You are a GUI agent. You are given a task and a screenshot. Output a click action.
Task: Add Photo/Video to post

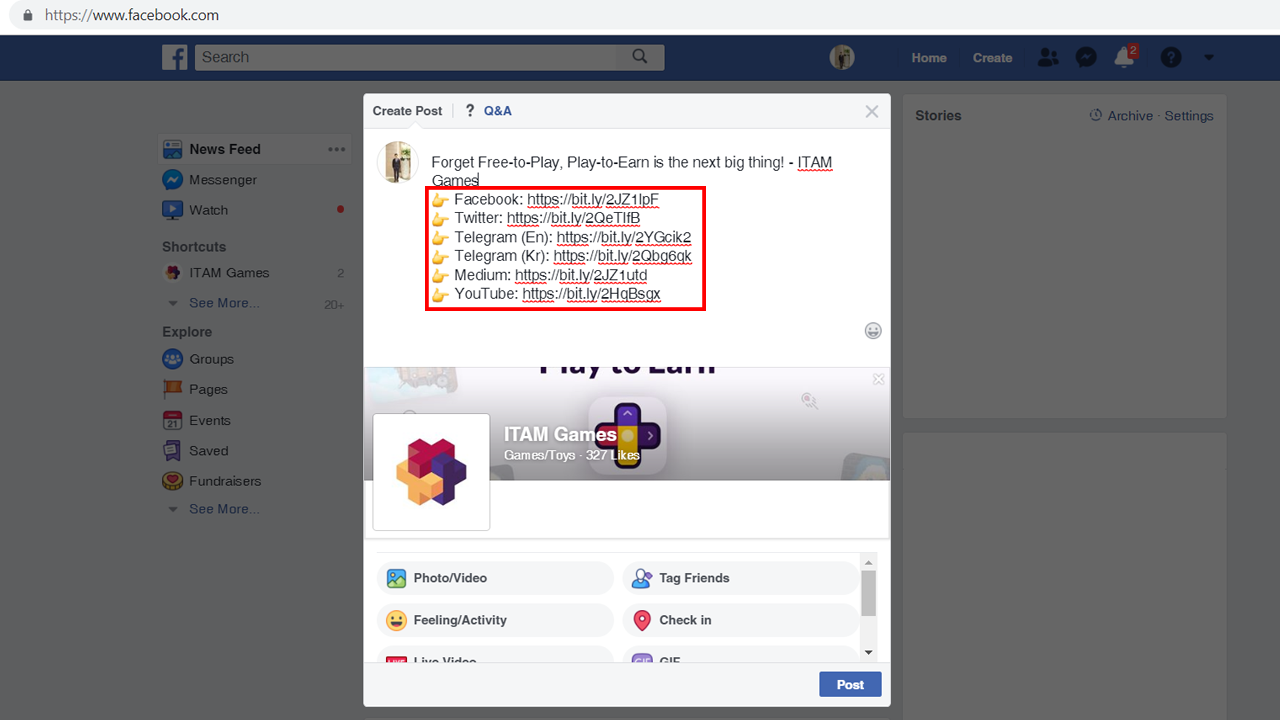pos(495,578)
